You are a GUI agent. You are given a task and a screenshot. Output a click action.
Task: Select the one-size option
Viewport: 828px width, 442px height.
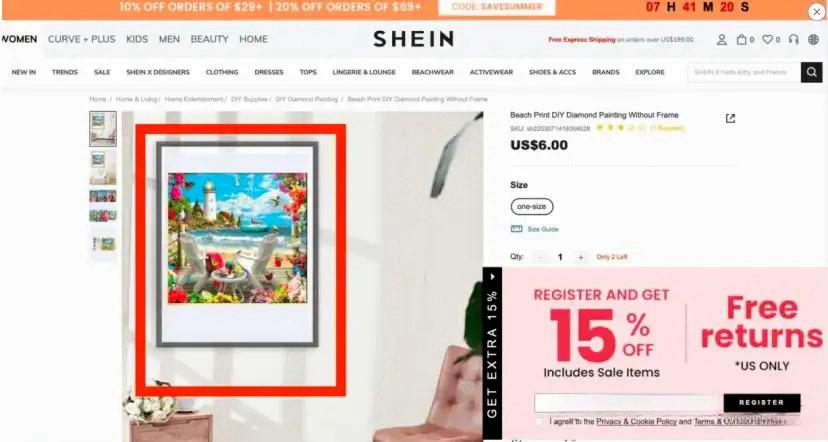tap(532, 206)
